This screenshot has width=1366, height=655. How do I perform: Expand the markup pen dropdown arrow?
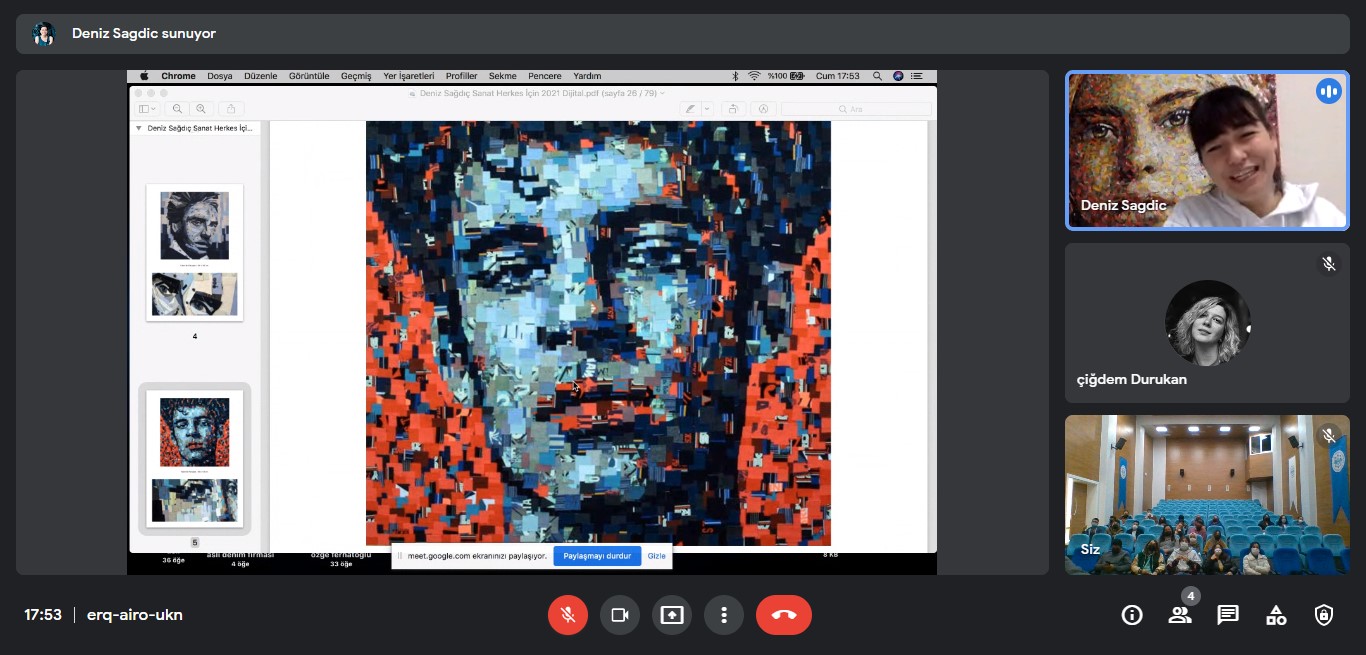(x=707, y=109)
